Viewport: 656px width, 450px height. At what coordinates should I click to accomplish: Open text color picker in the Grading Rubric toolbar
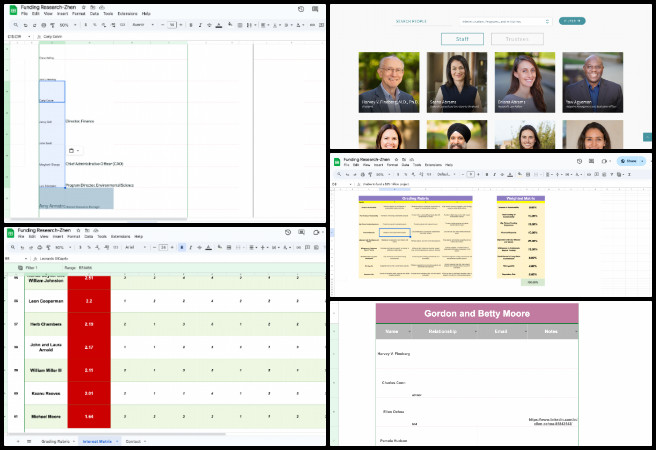pyautogui.click(x=510, y=174)
